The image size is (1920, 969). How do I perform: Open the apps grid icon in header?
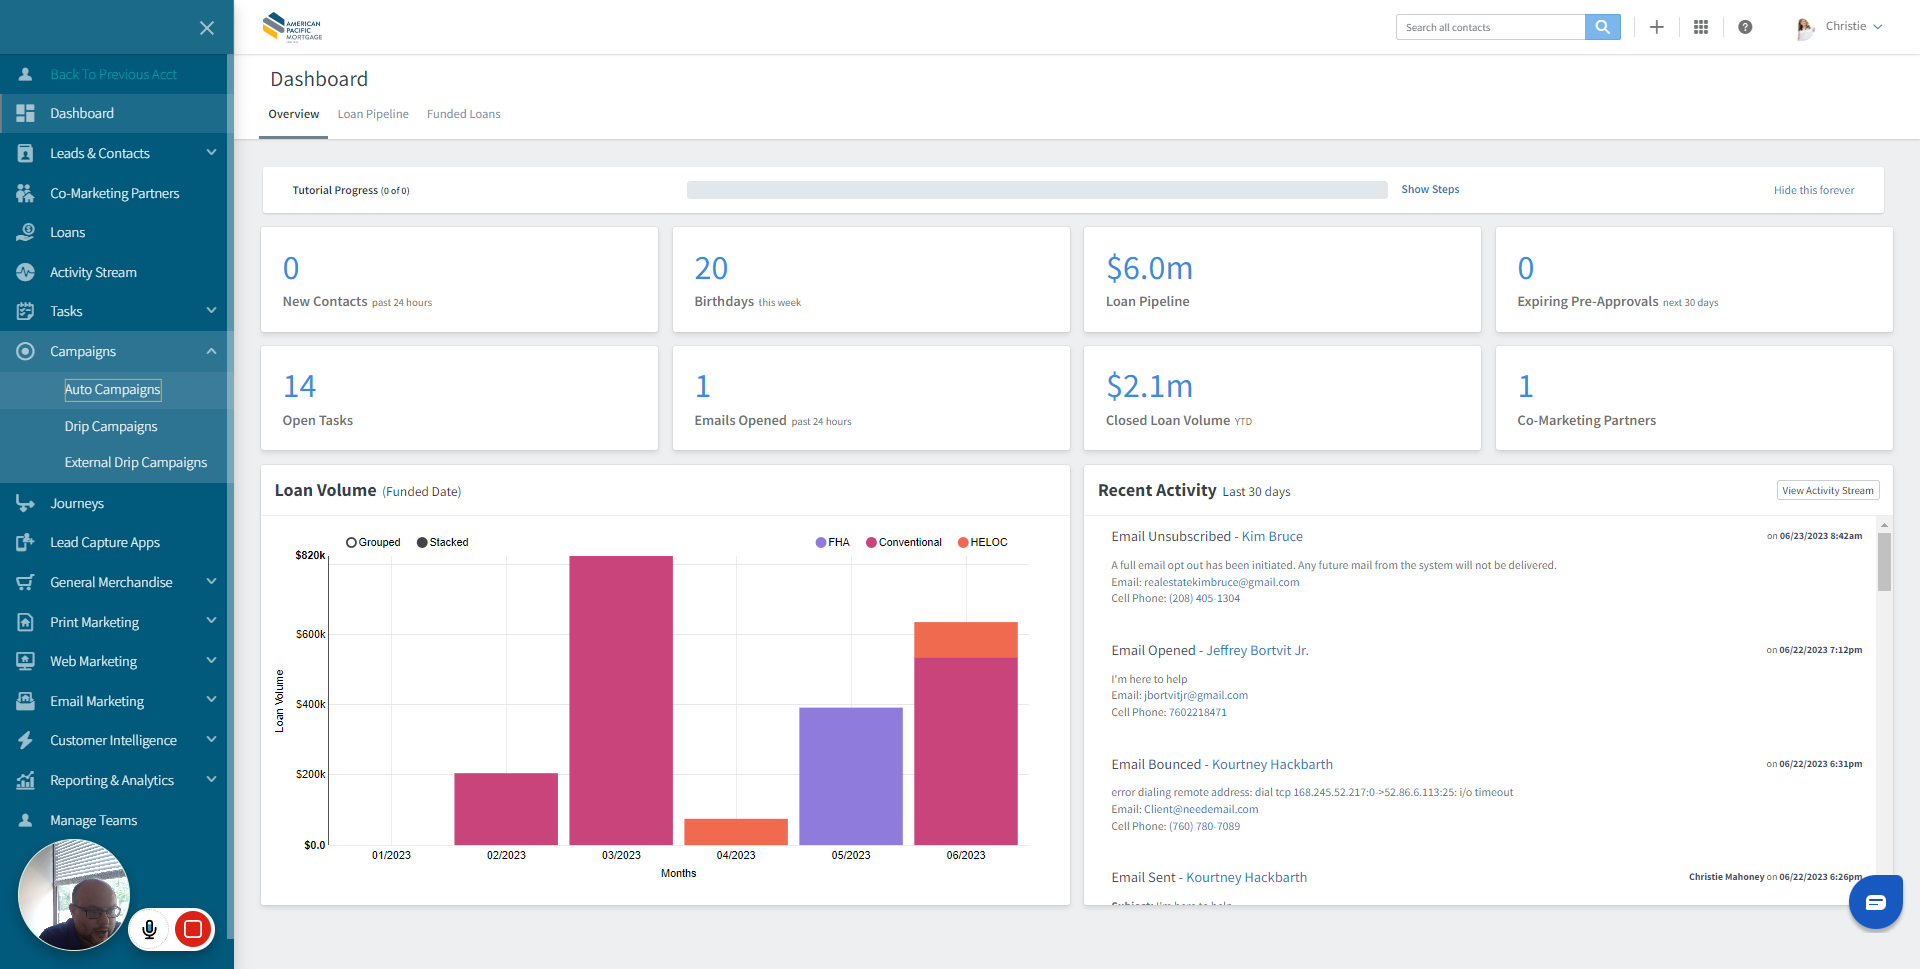coord(1701,27)
